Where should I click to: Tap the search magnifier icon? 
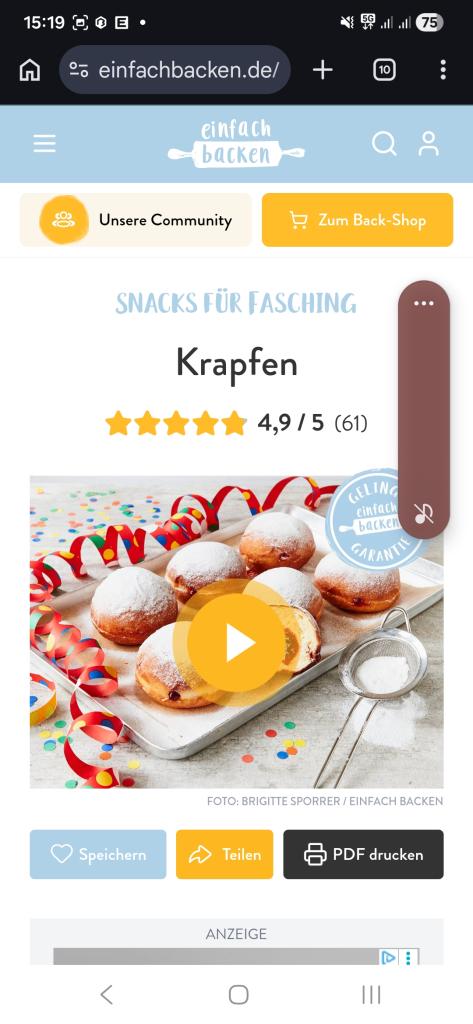pyautogui.click(x=384, y=144)
